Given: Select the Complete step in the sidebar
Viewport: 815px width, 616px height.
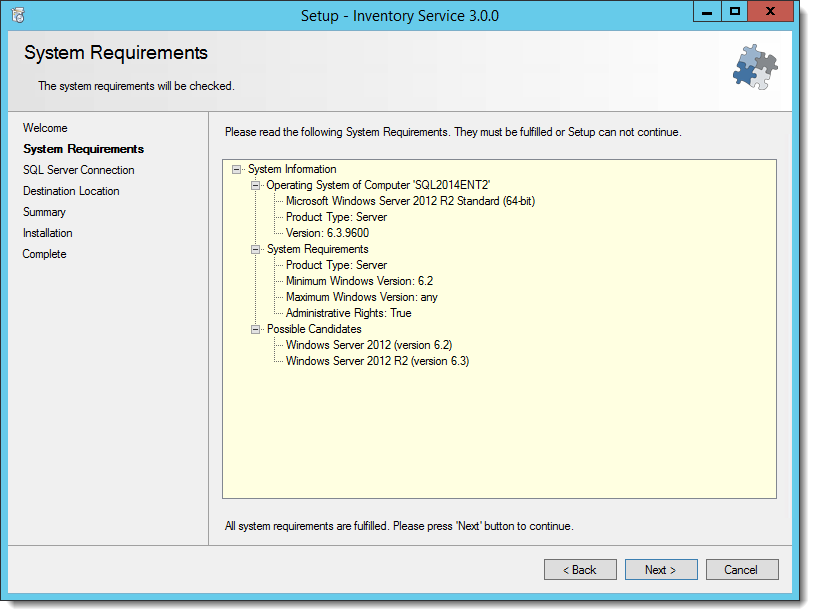Looking at the screenshot, I should coord(45,254).
